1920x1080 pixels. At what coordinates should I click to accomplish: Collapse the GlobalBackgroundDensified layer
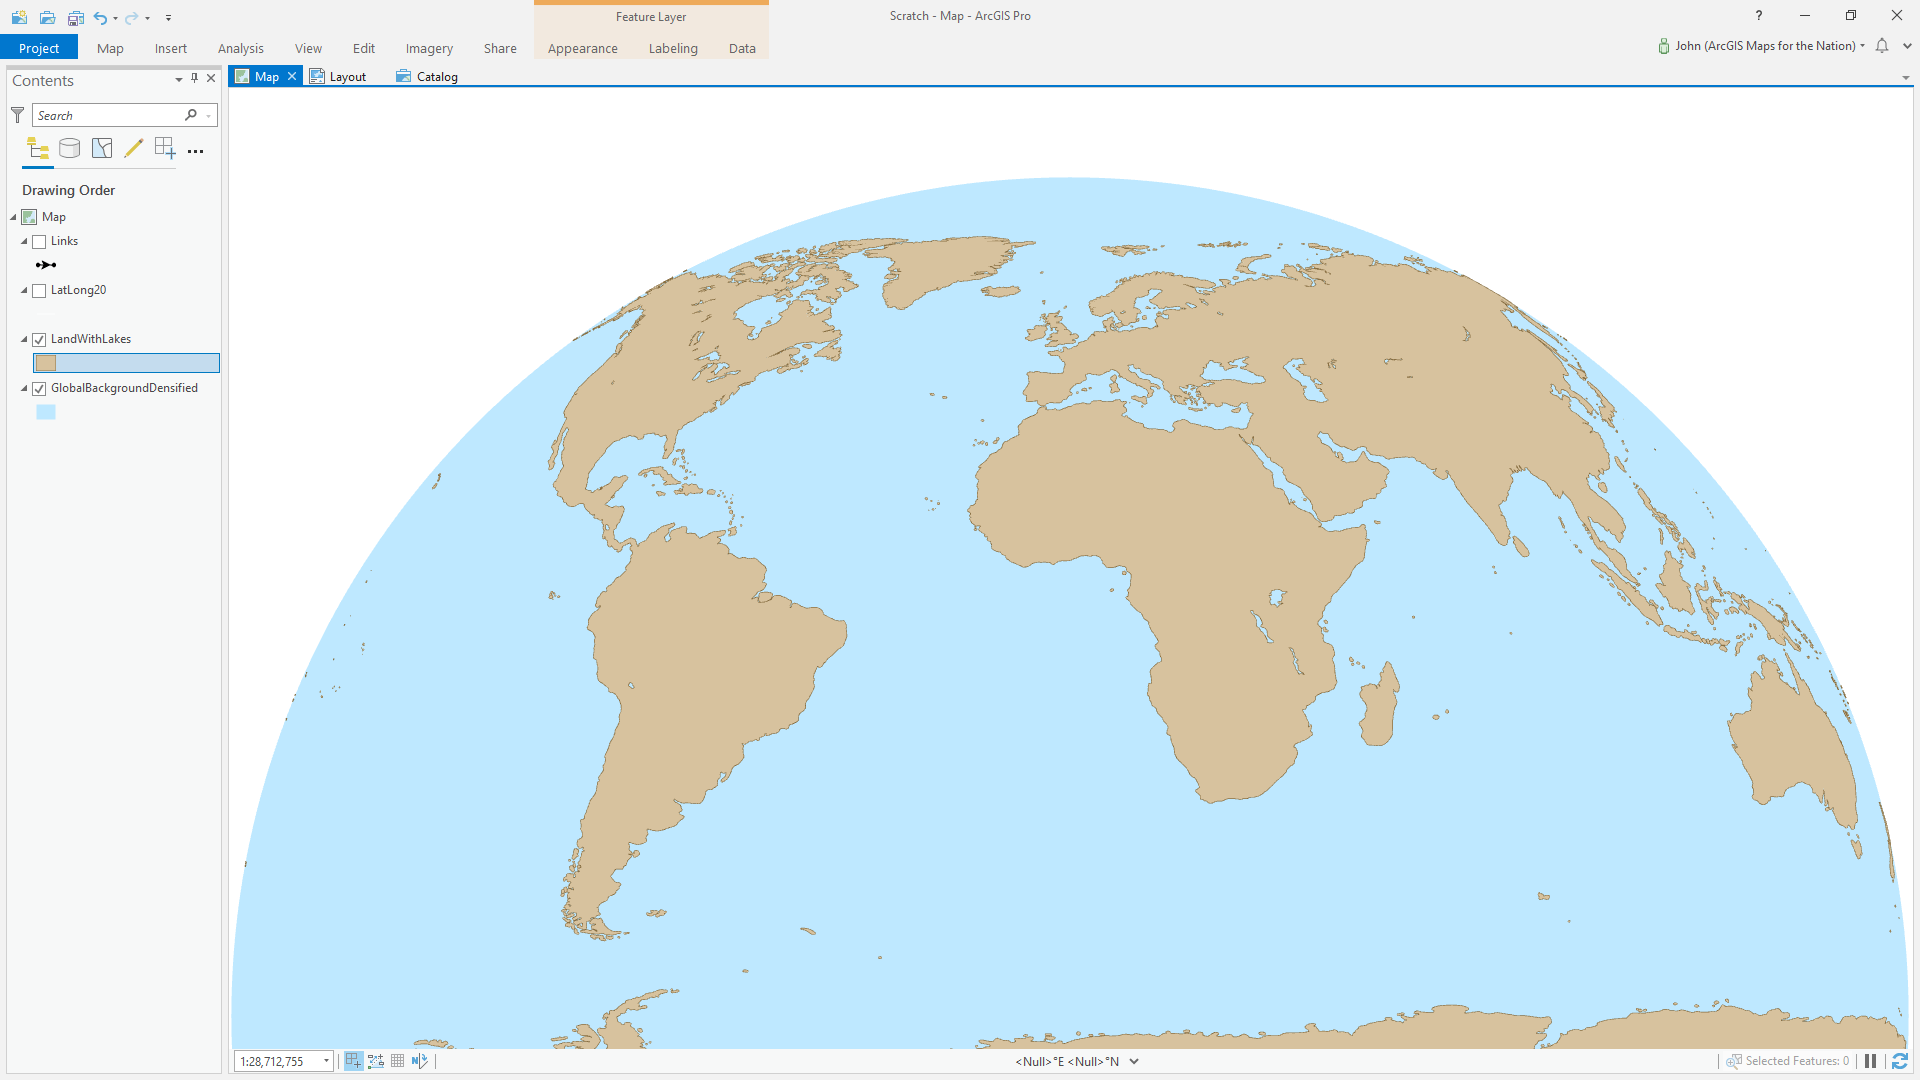pos(24,389)
